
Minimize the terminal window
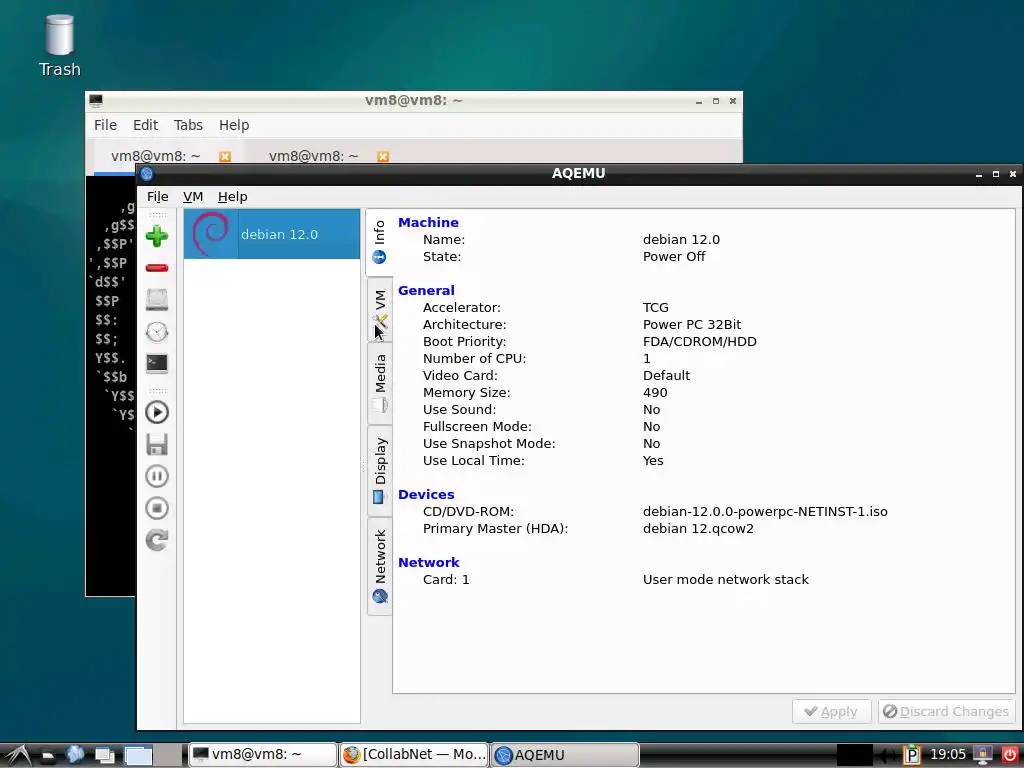699,101
